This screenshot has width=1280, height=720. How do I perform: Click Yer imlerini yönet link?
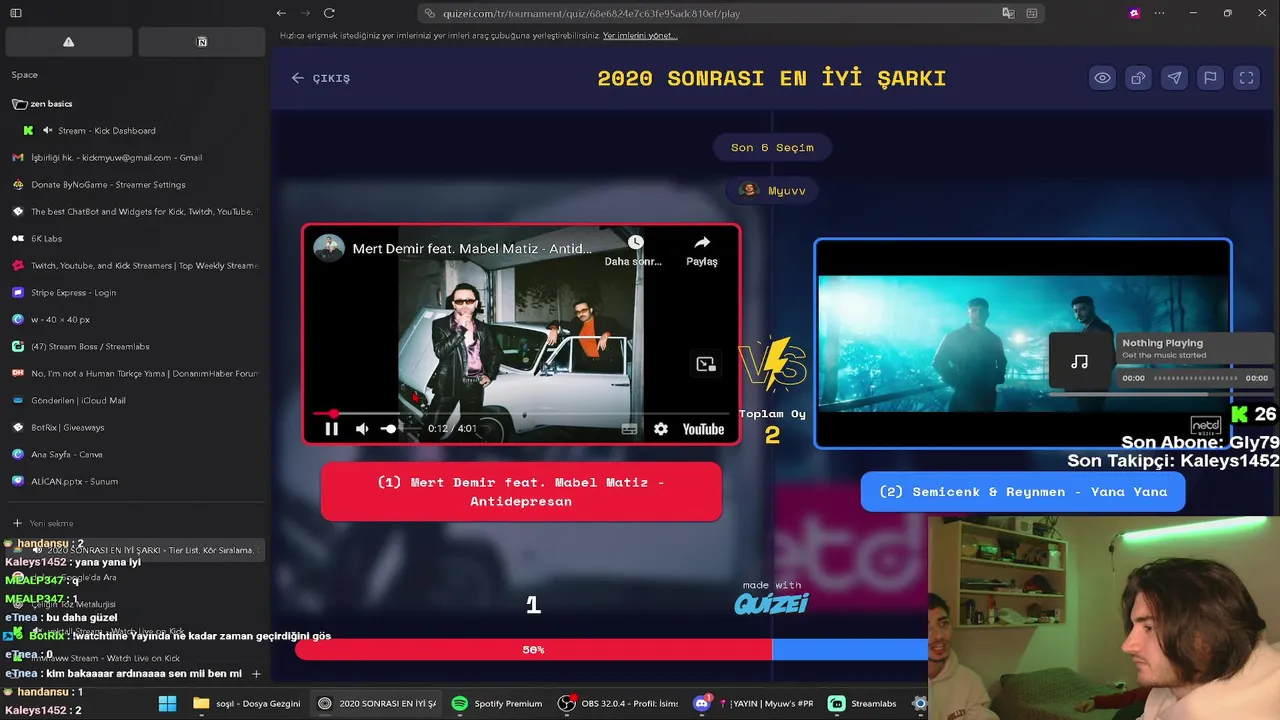click(x=640, y=36)
